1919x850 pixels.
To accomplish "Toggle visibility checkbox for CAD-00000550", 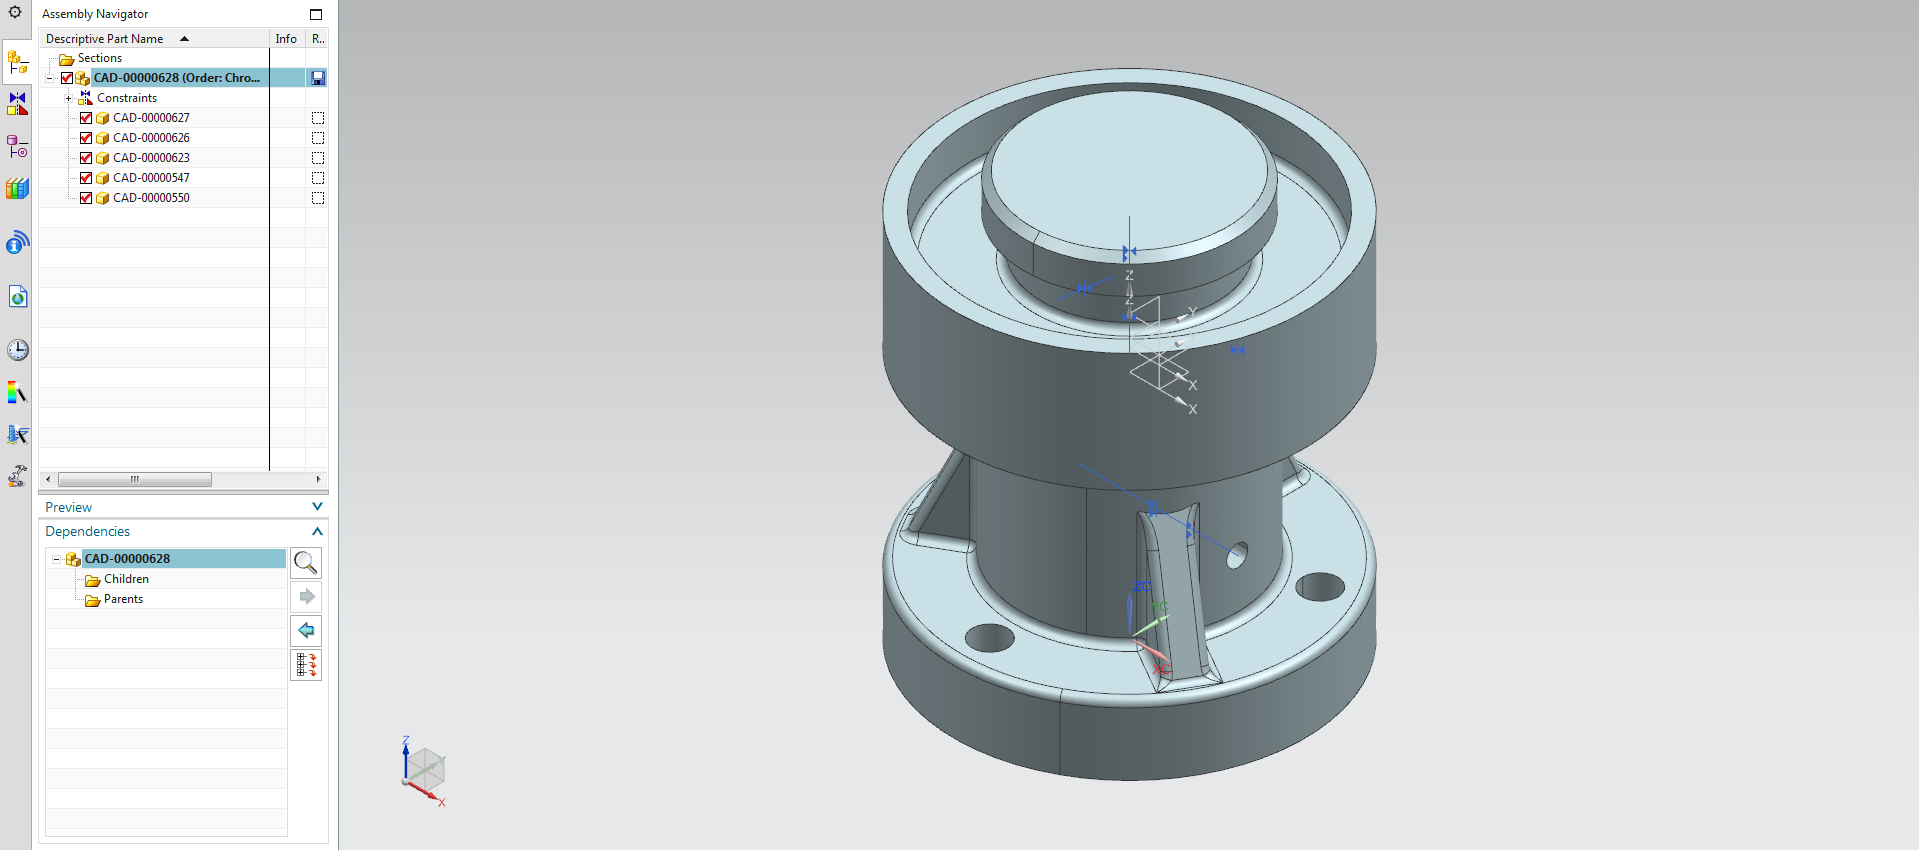I will (86, 198).
